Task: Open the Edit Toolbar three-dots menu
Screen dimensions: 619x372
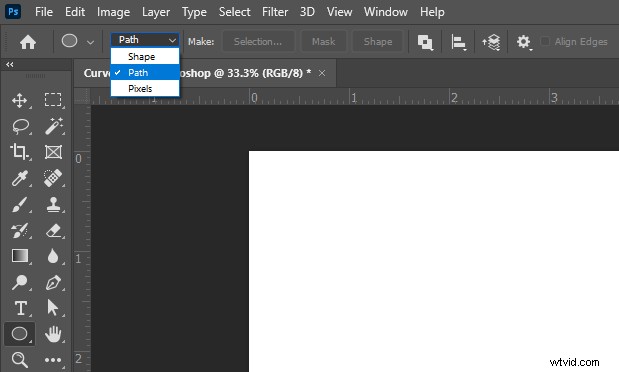Action: (53, 360)
